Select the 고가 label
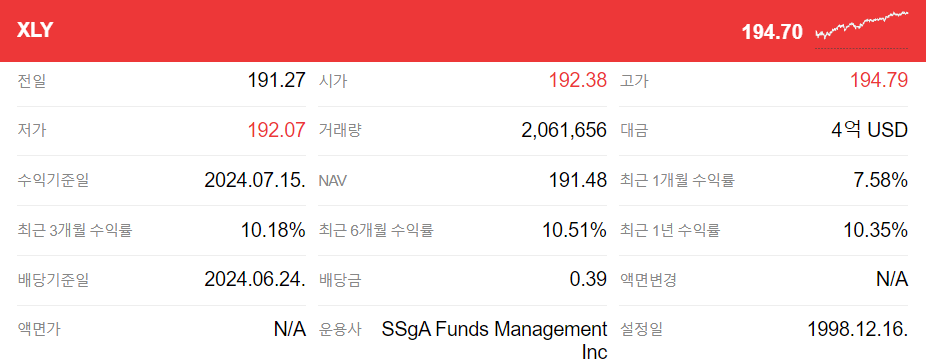Viewport: 926px width, 364px height. click(634, 80)
